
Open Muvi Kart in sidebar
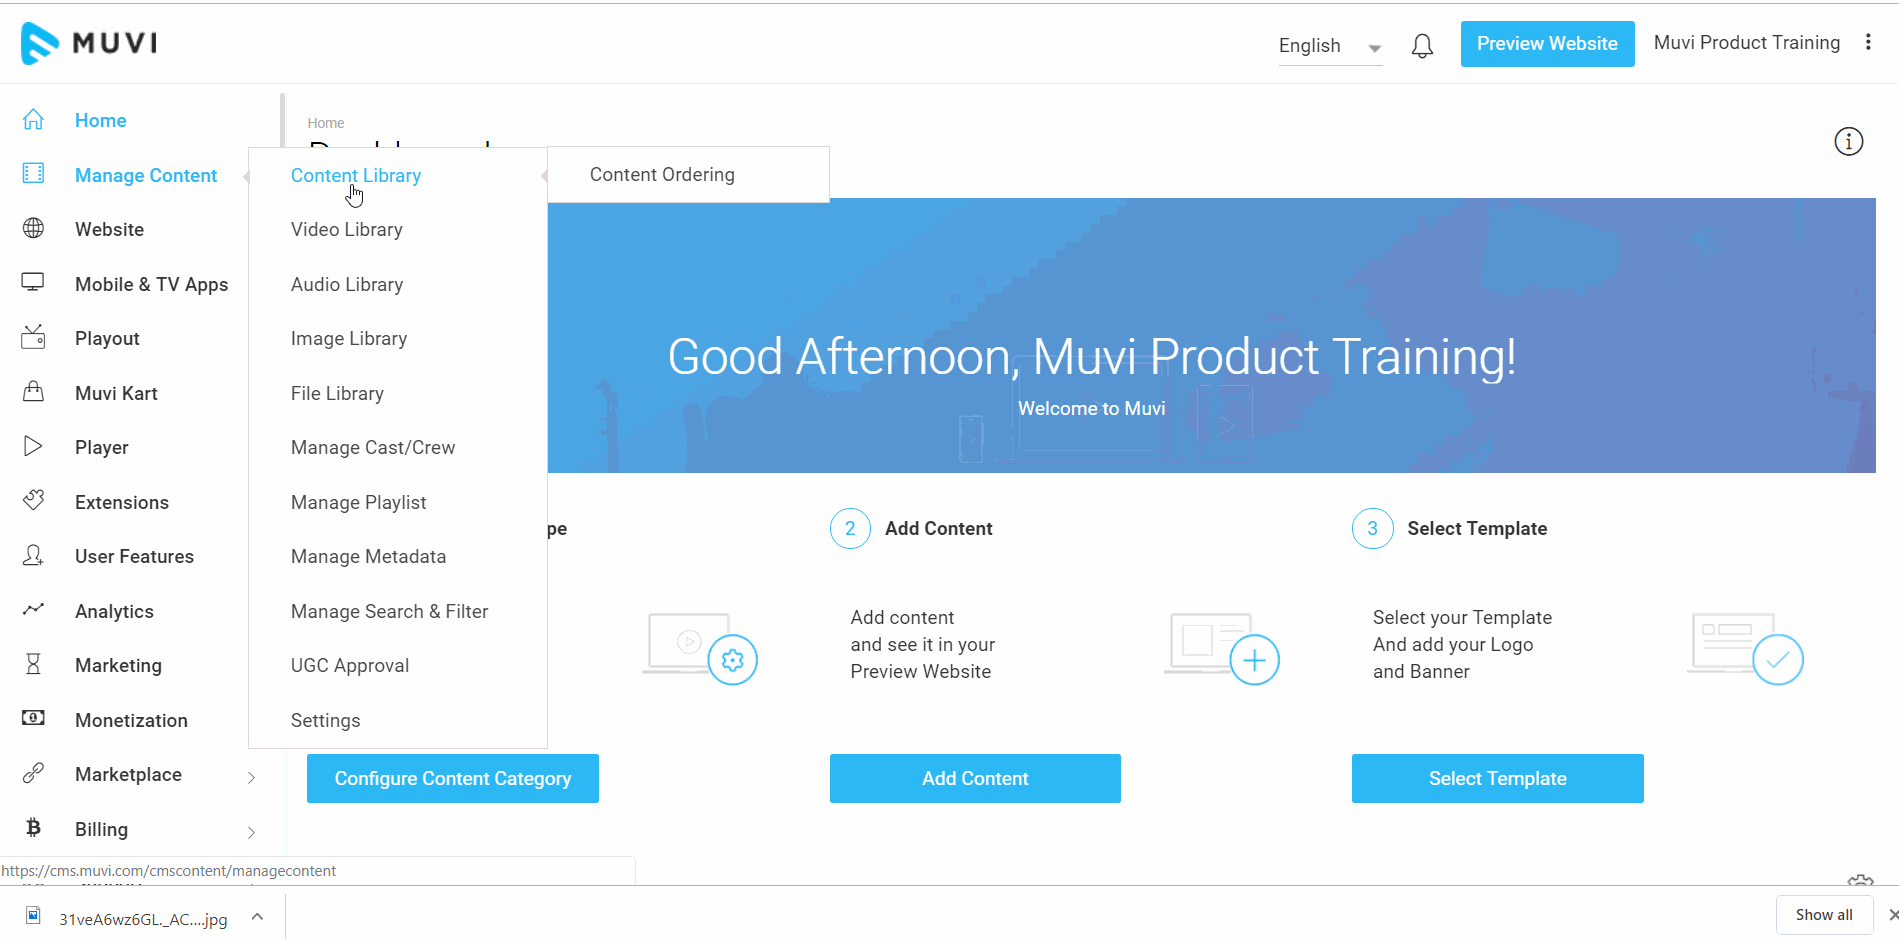(116, 393)
